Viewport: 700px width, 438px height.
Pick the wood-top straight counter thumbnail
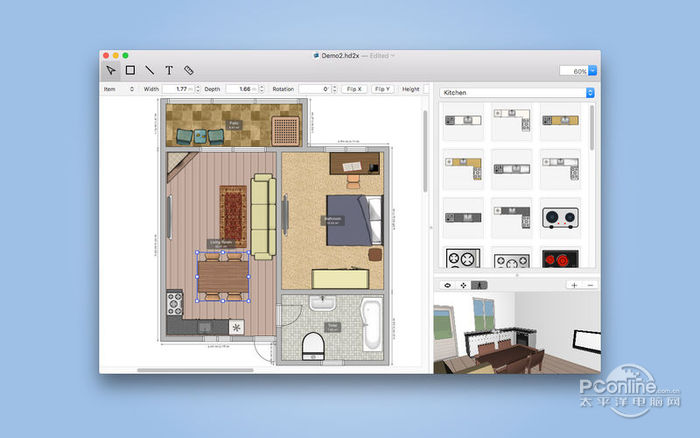(x=560, y=120)
